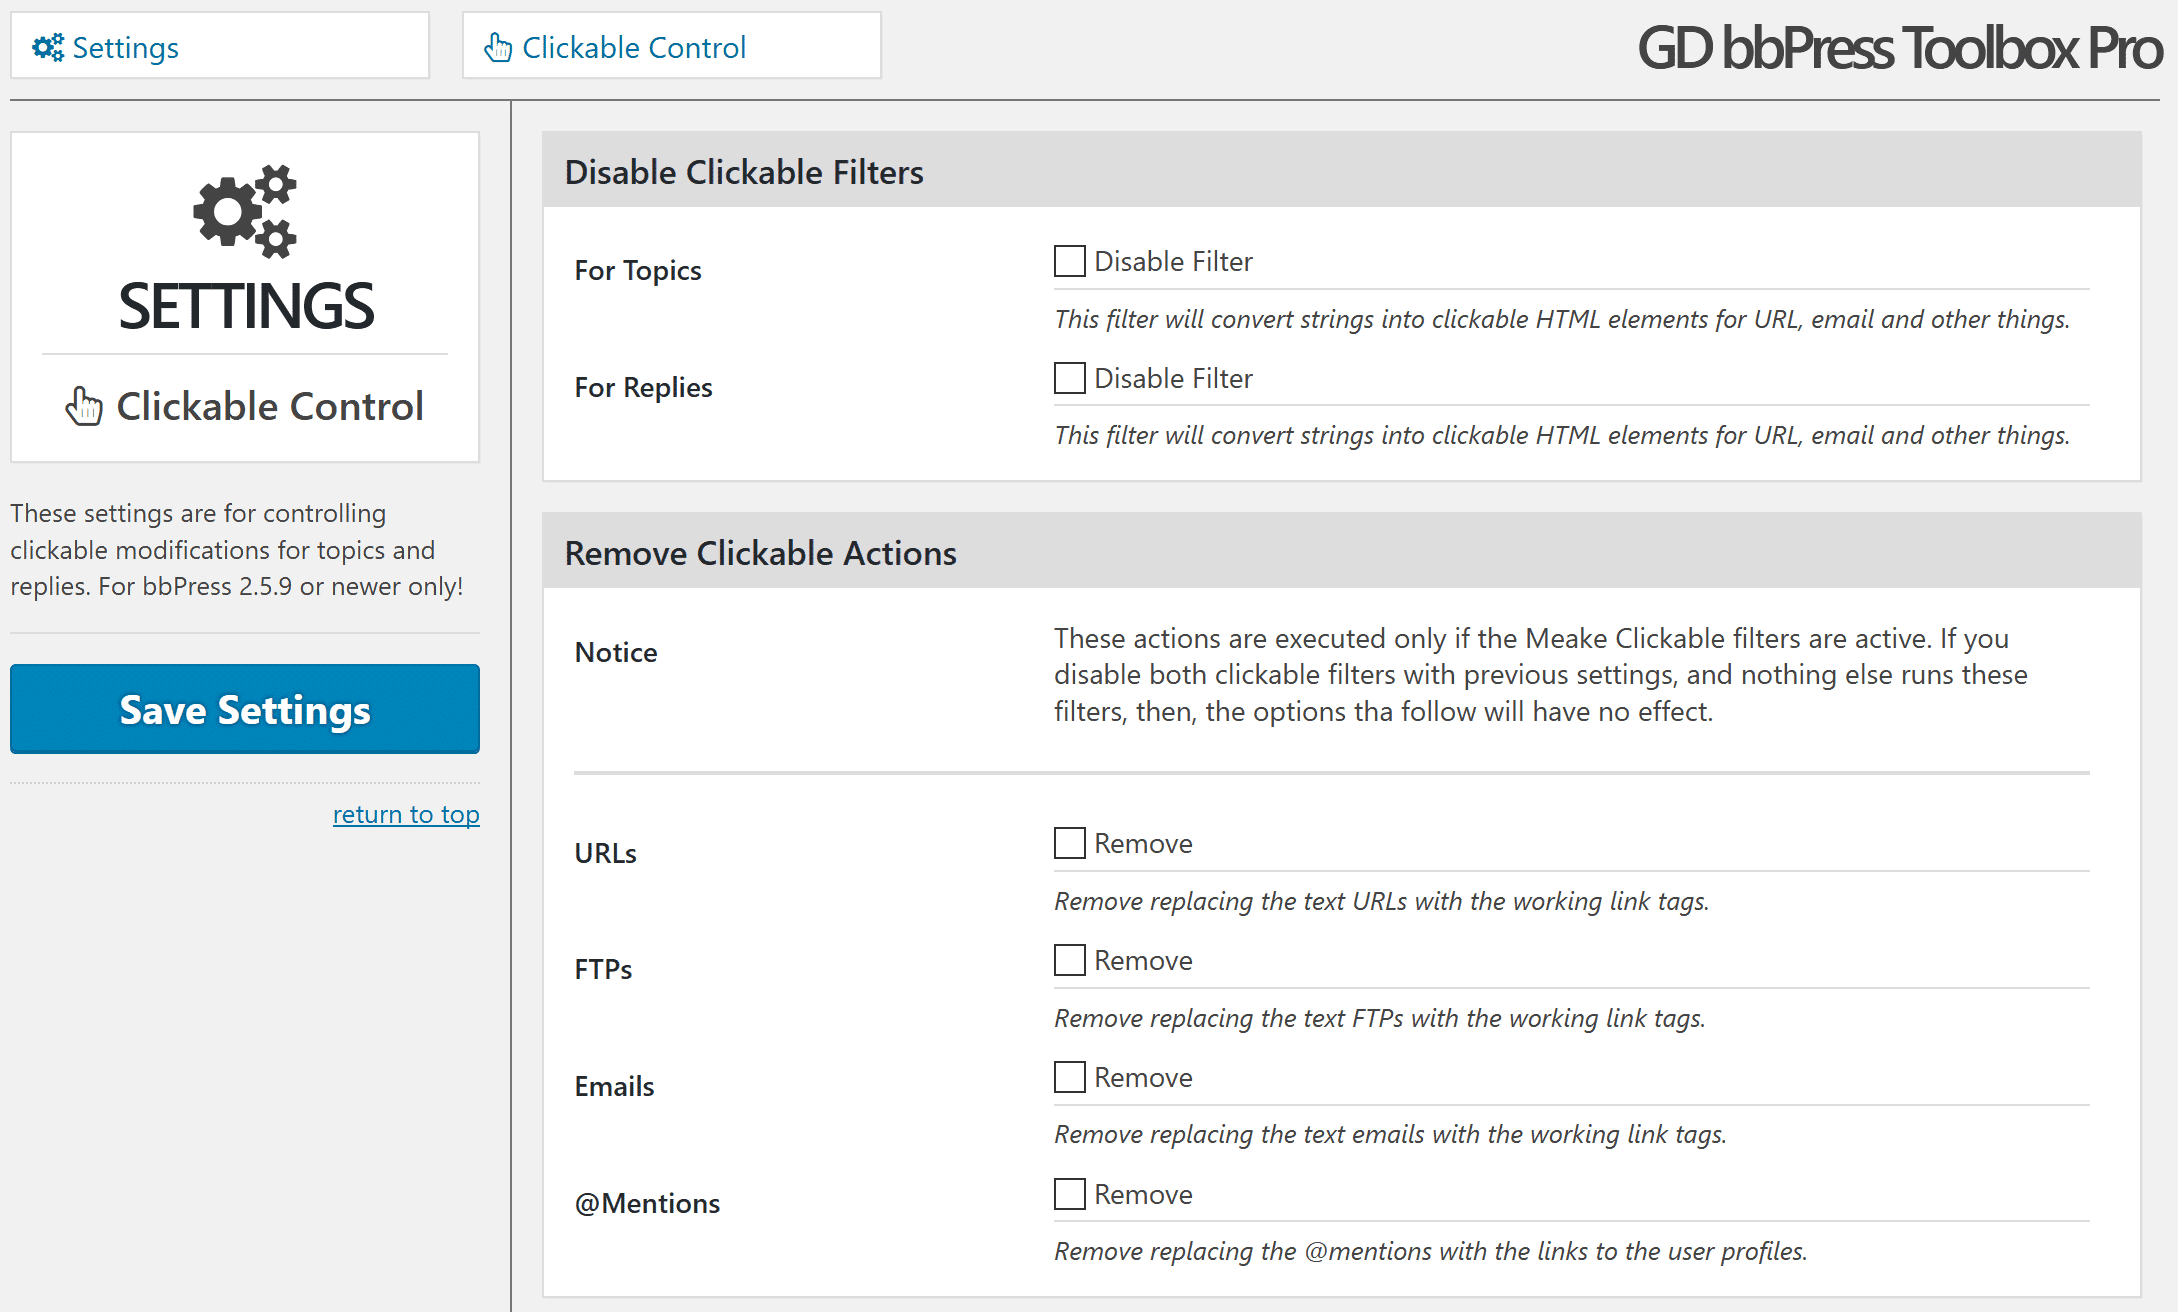Check Remove for @Mentions
Viewport: 2178px width, 1312px height.
(x=1070, y=1194)
